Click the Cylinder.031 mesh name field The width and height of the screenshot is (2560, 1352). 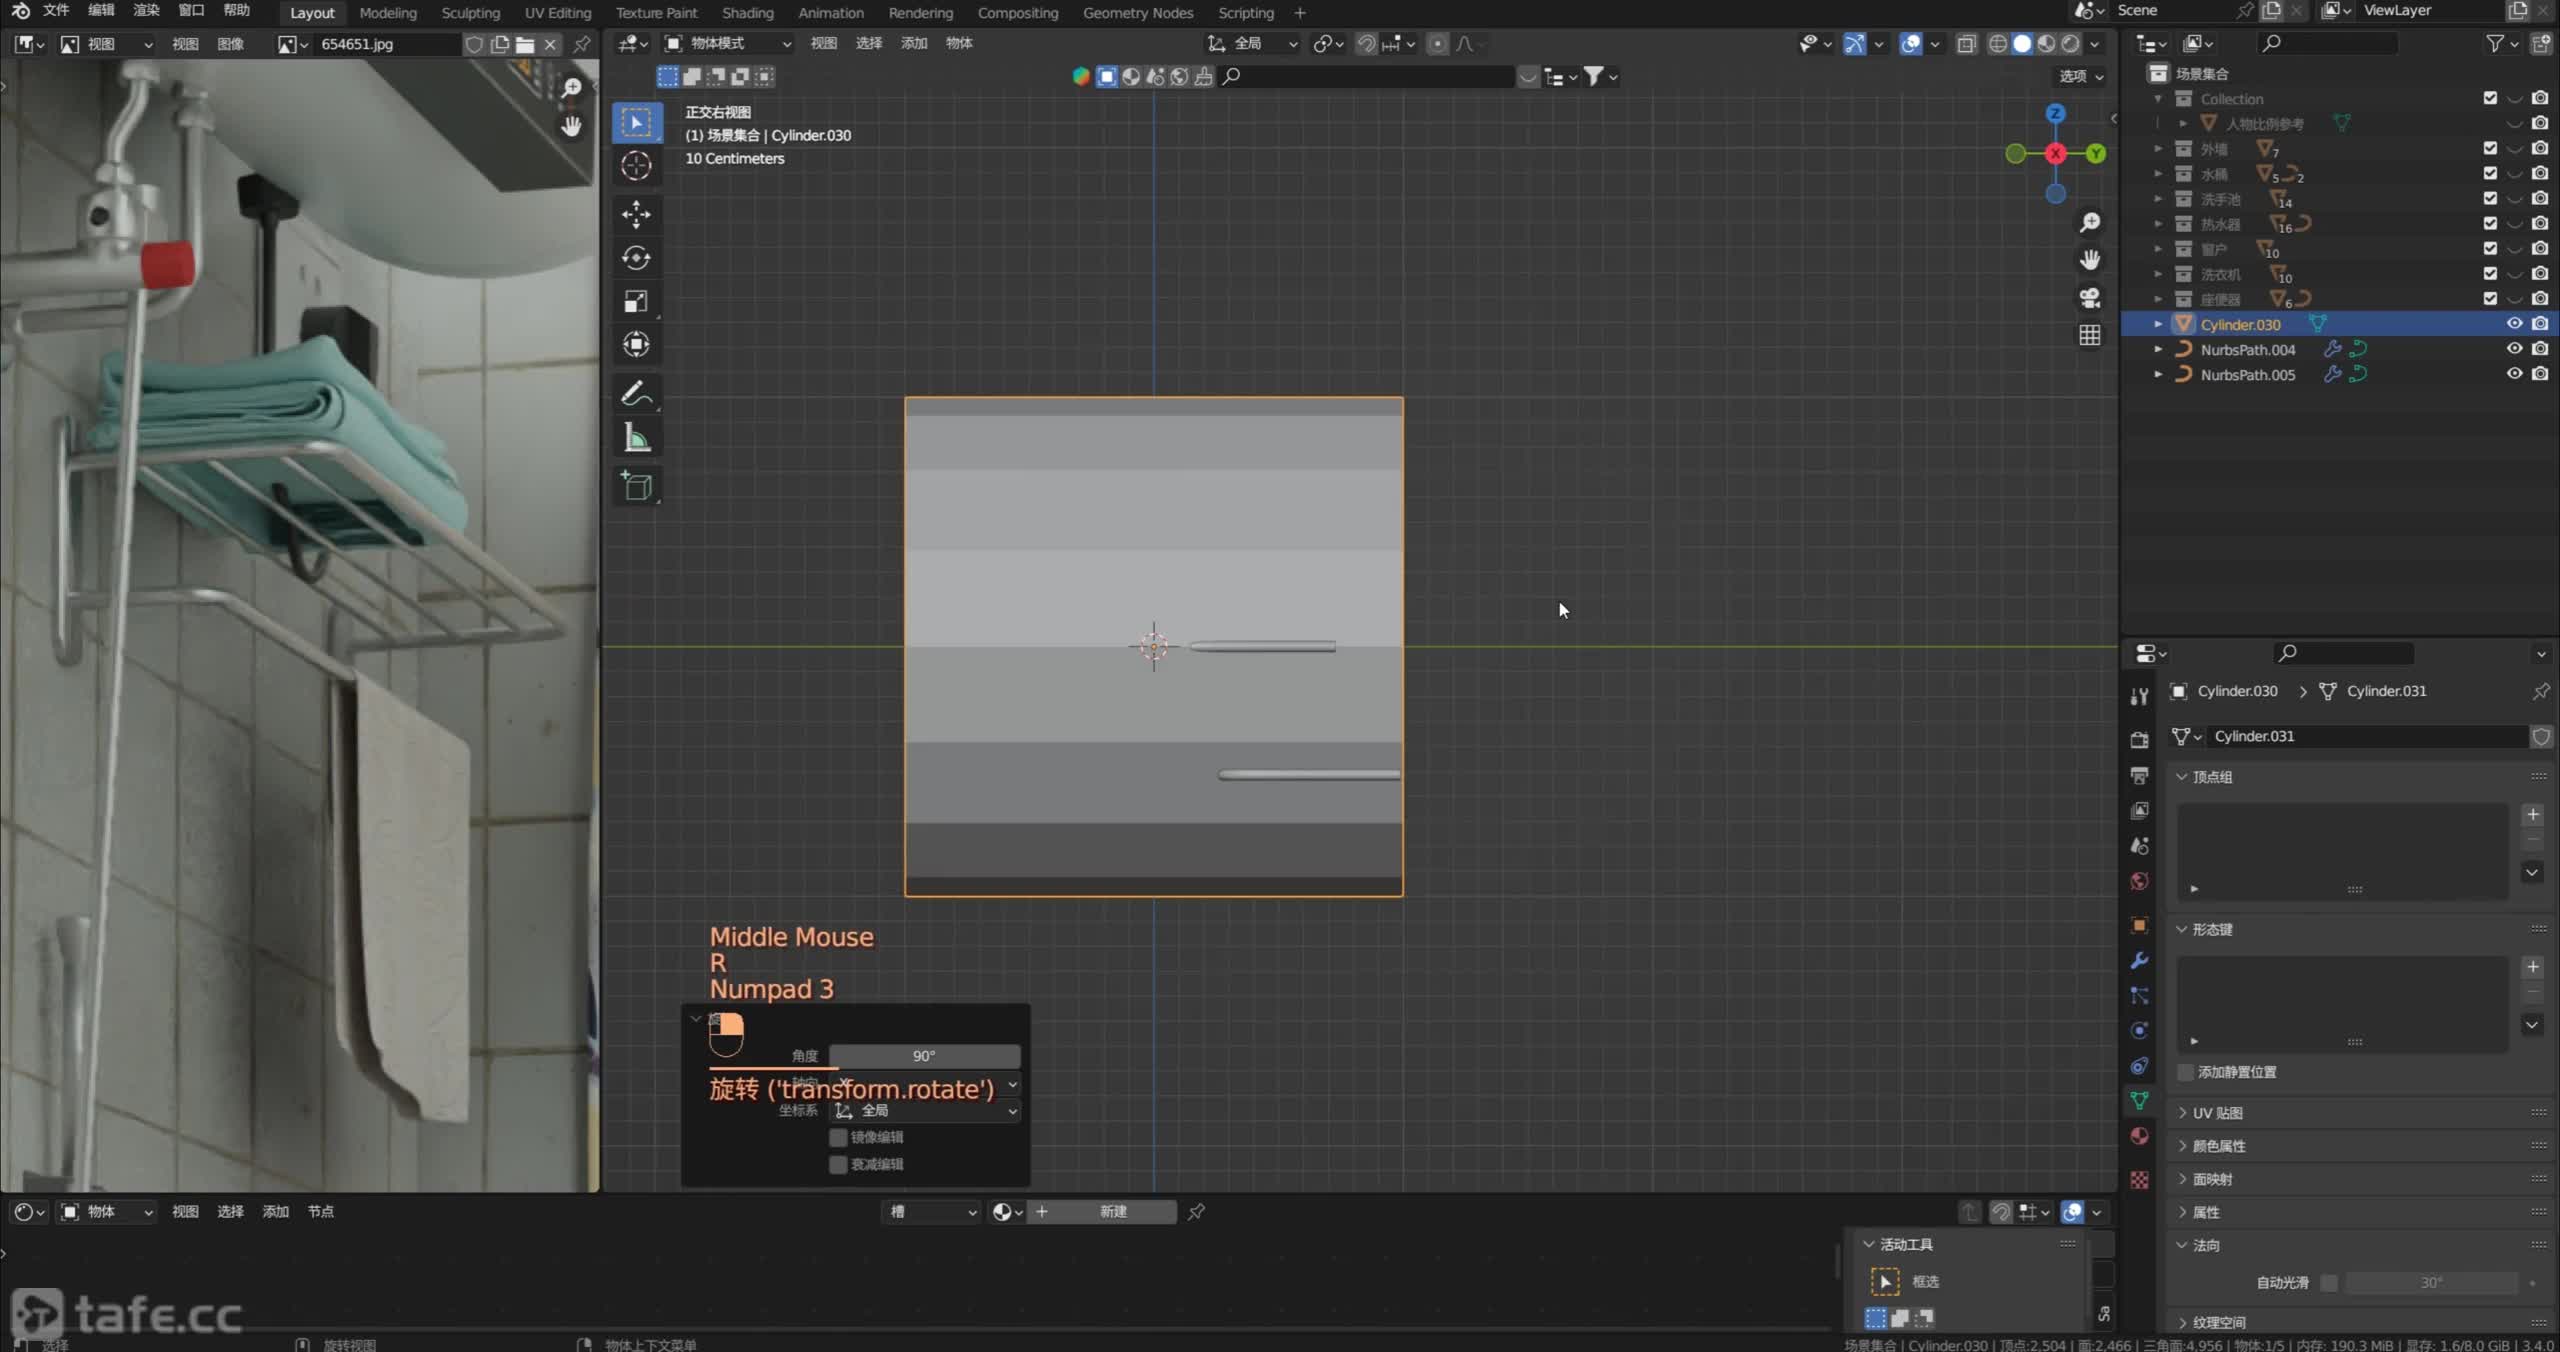(x=2366, y=736)
